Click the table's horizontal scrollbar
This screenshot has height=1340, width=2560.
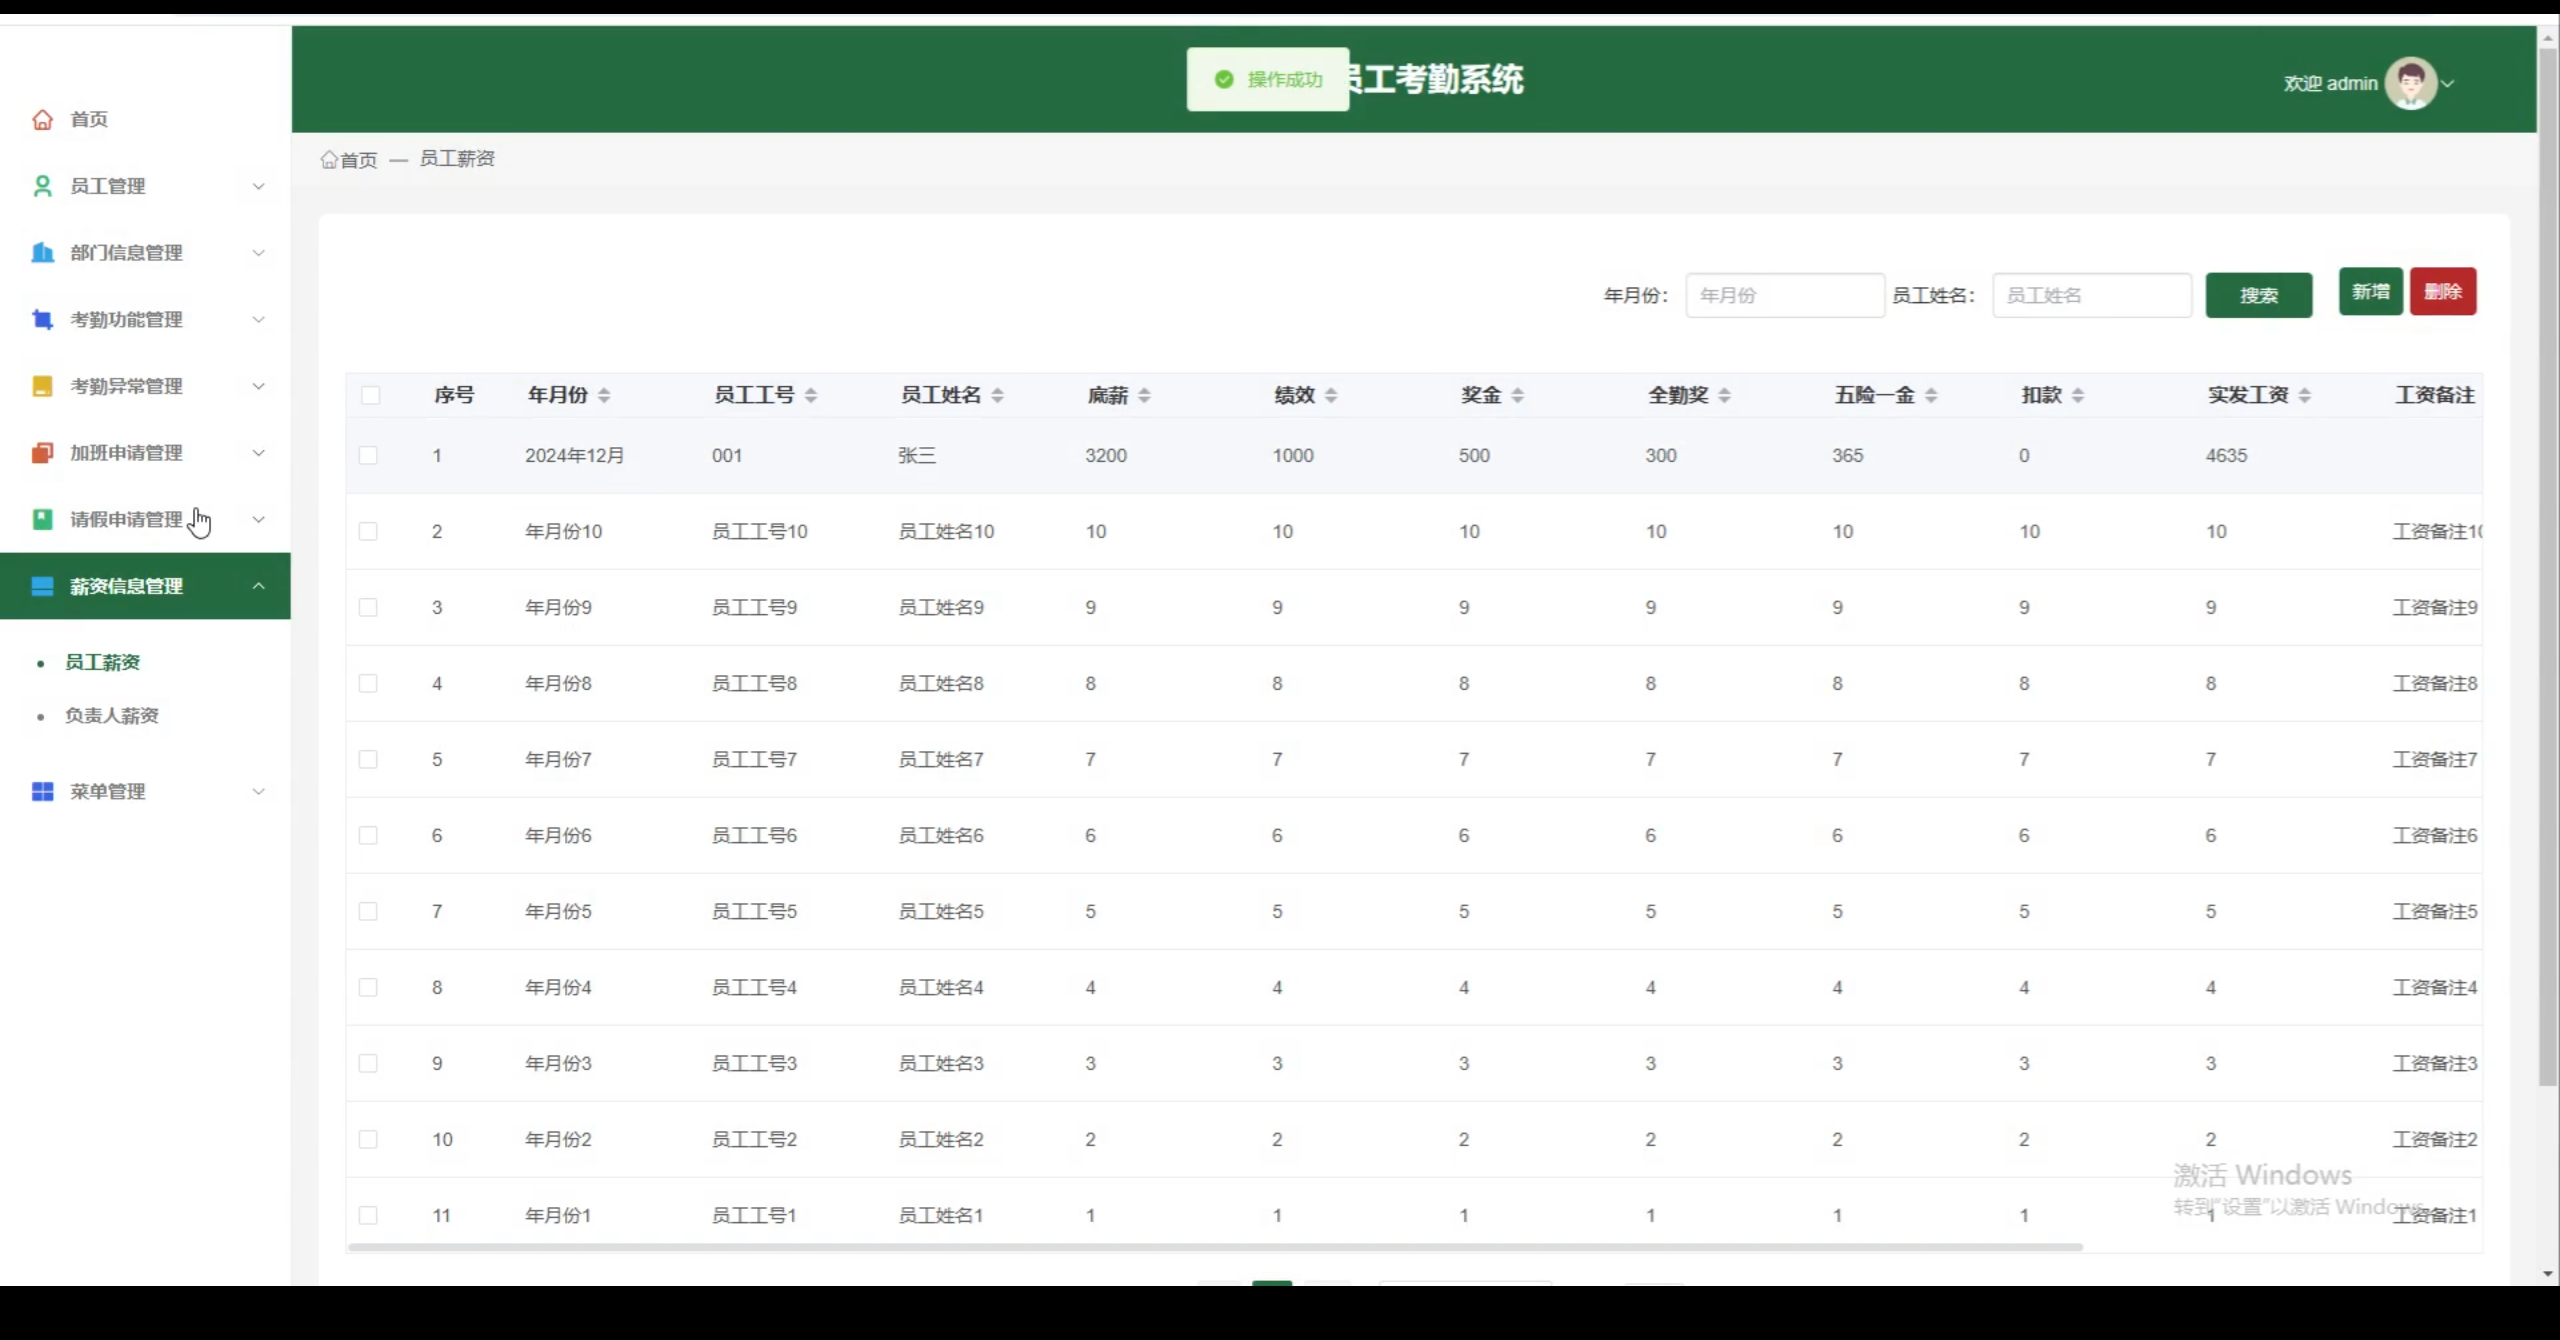tap(1214, 1247)
